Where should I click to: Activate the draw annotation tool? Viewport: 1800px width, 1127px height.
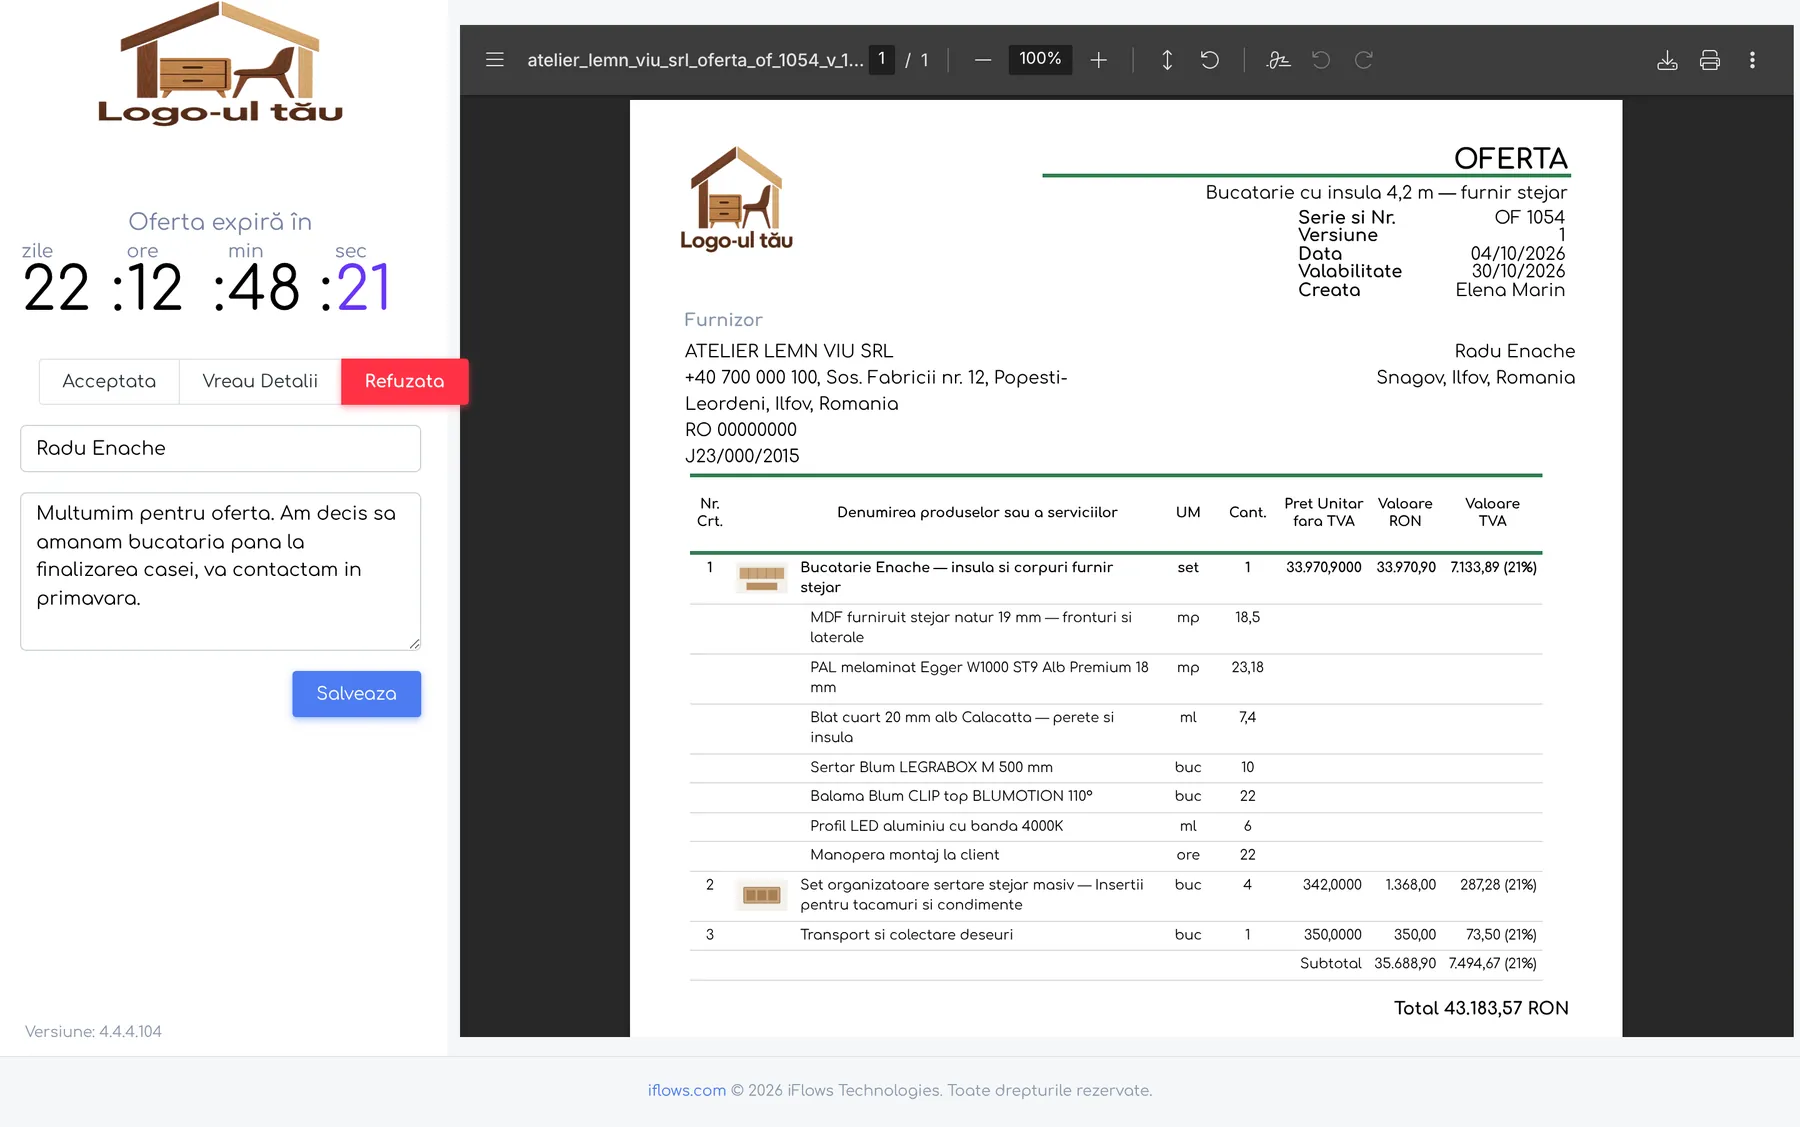click(x=1278, y=60)
